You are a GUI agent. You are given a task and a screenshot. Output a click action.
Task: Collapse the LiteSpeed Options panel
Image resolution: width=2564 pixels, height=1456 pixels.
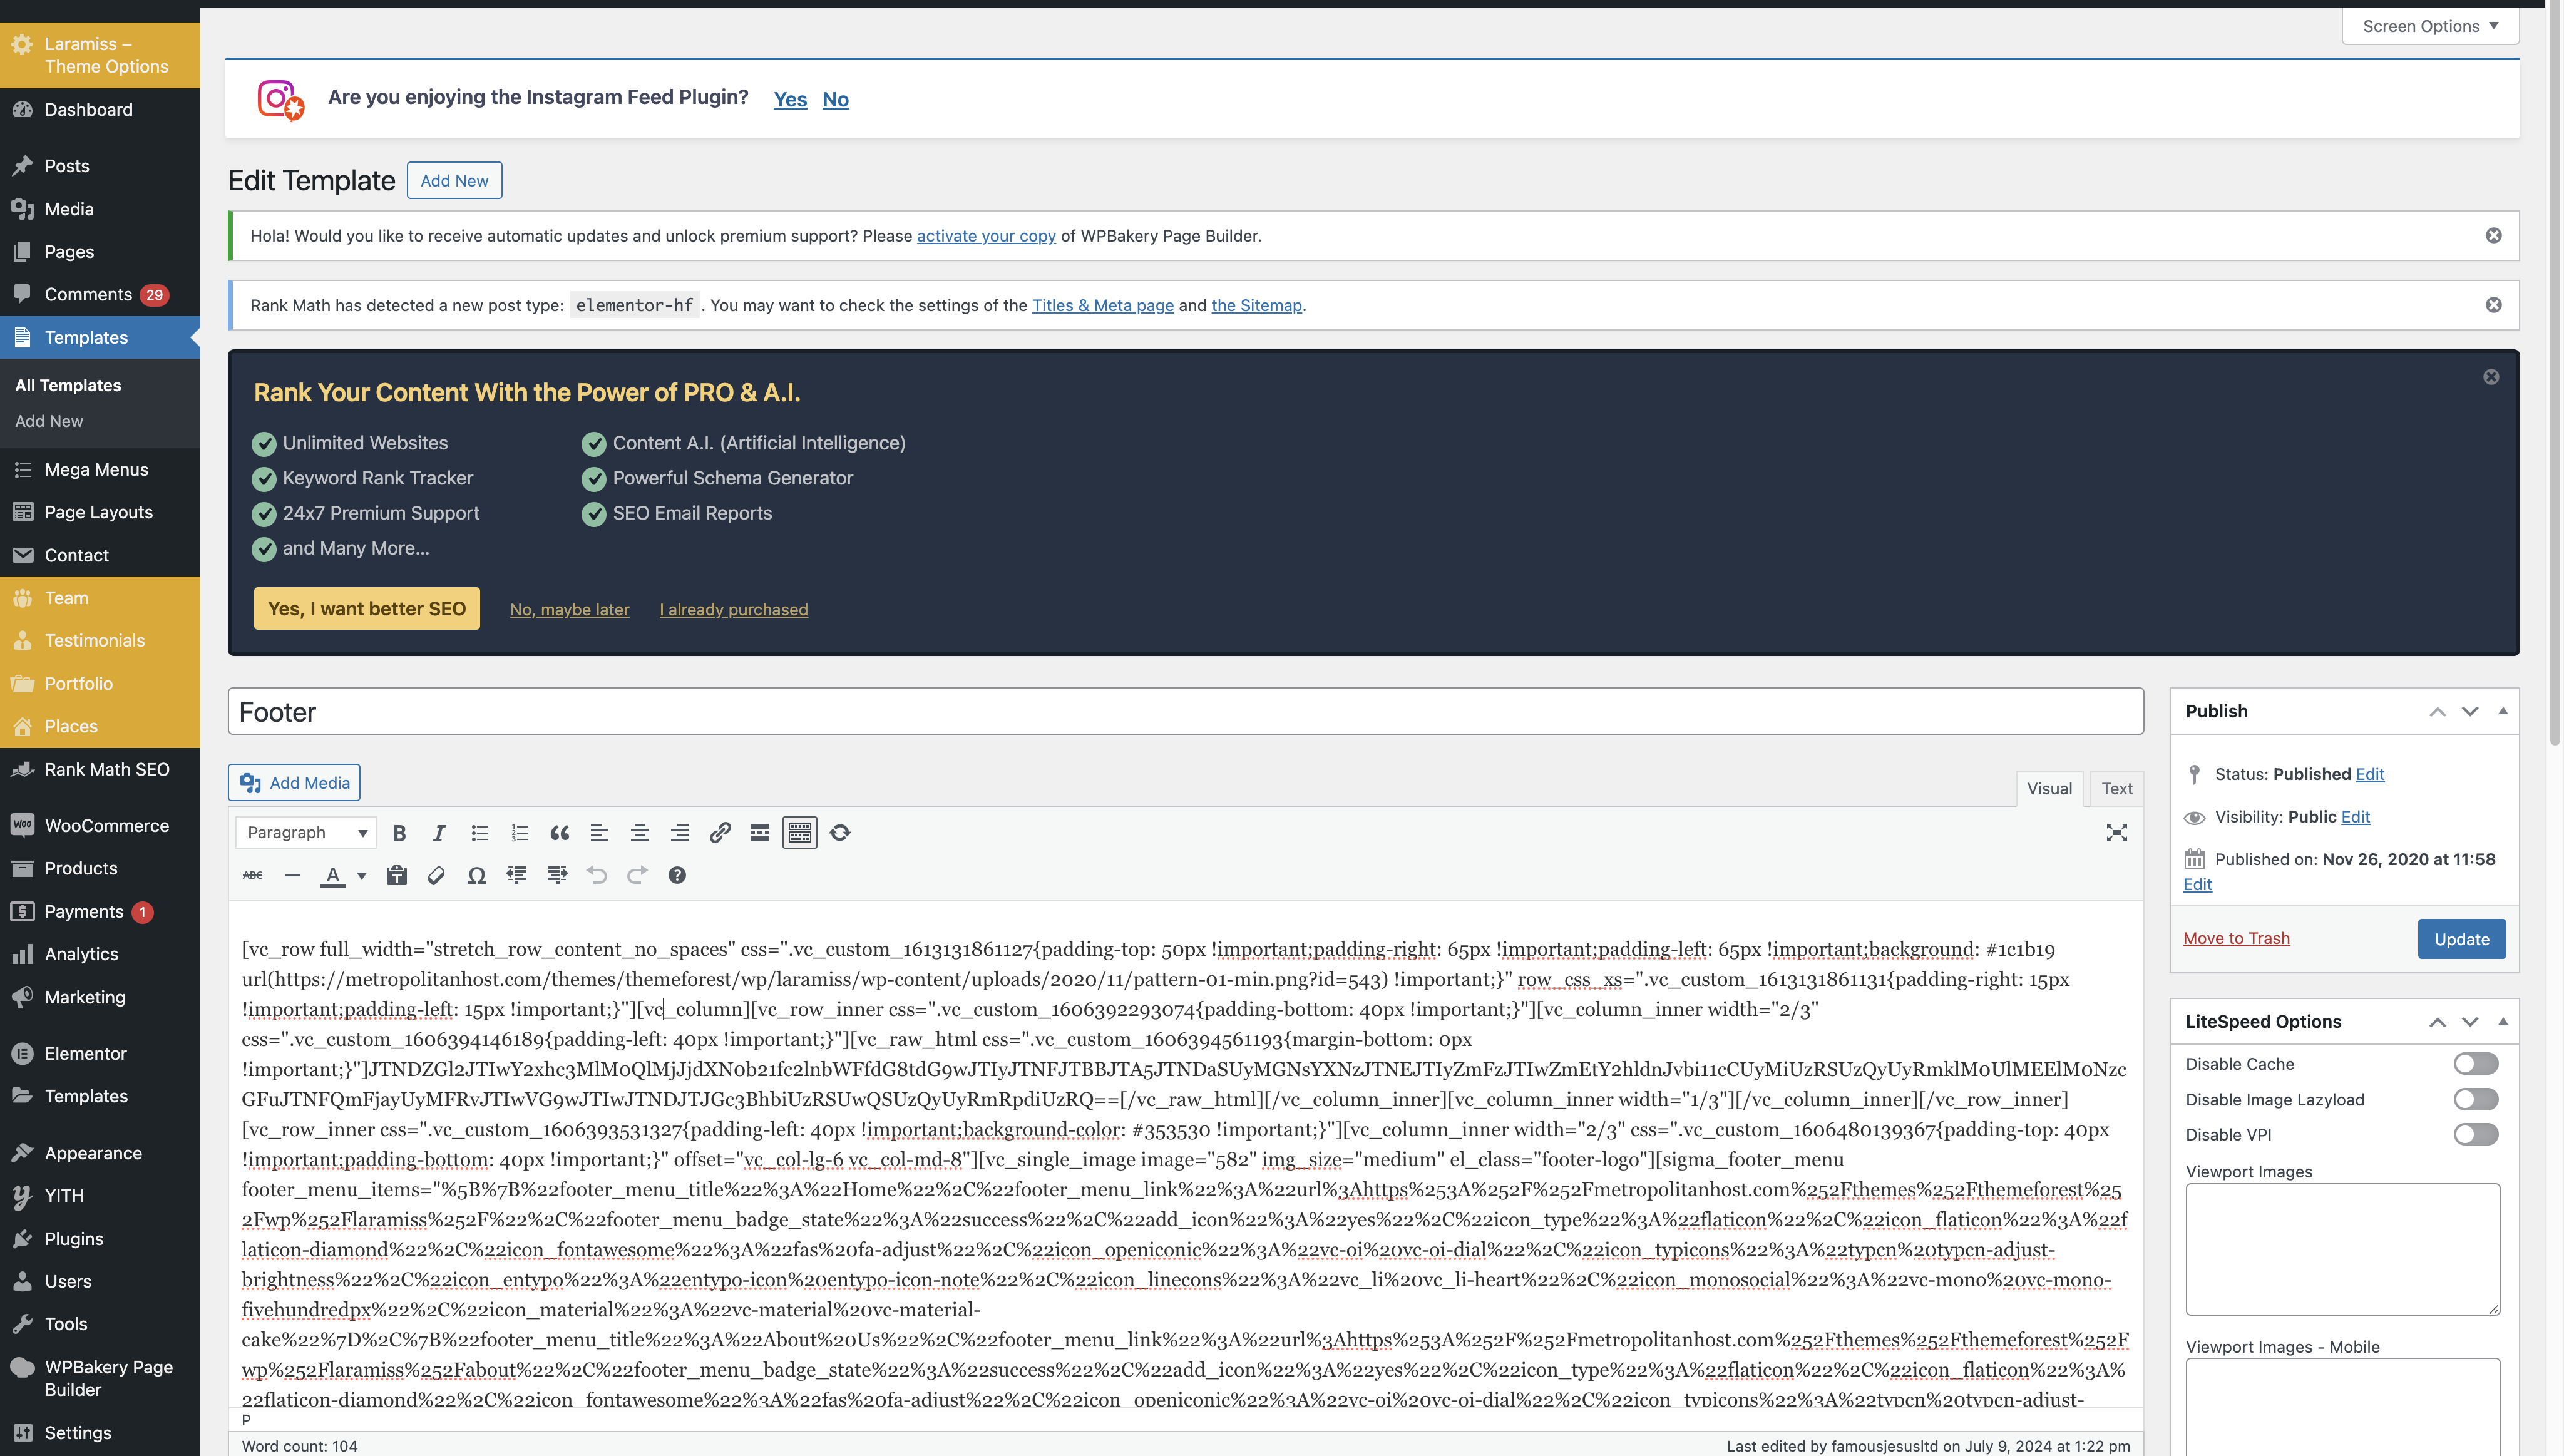(2503, 1021)
